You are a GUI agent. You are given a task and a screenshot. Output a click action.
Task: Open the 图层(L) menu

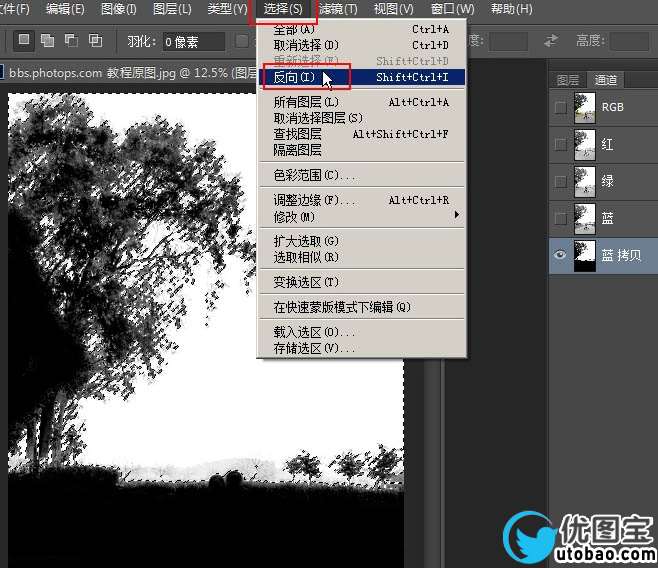coord(172,9)
